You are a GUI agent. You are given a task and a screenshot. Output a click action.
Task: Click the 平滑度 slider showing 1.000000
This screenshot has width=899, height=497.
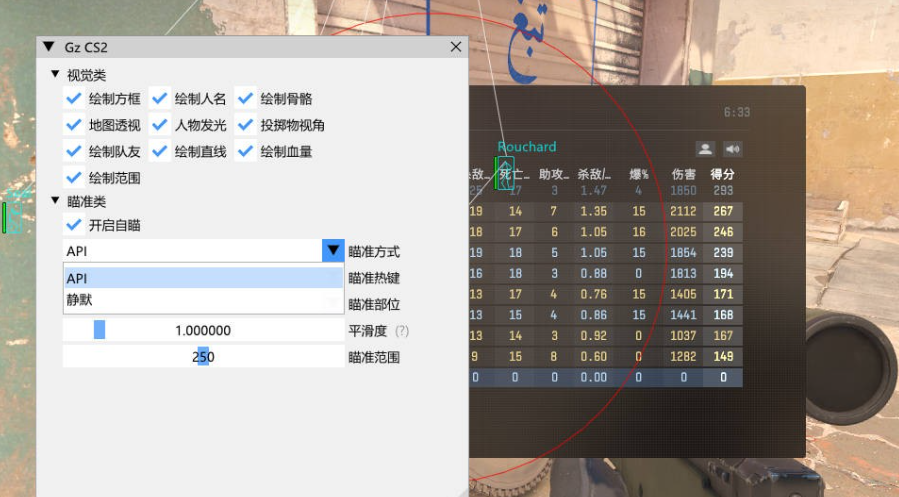click(204, 330)
